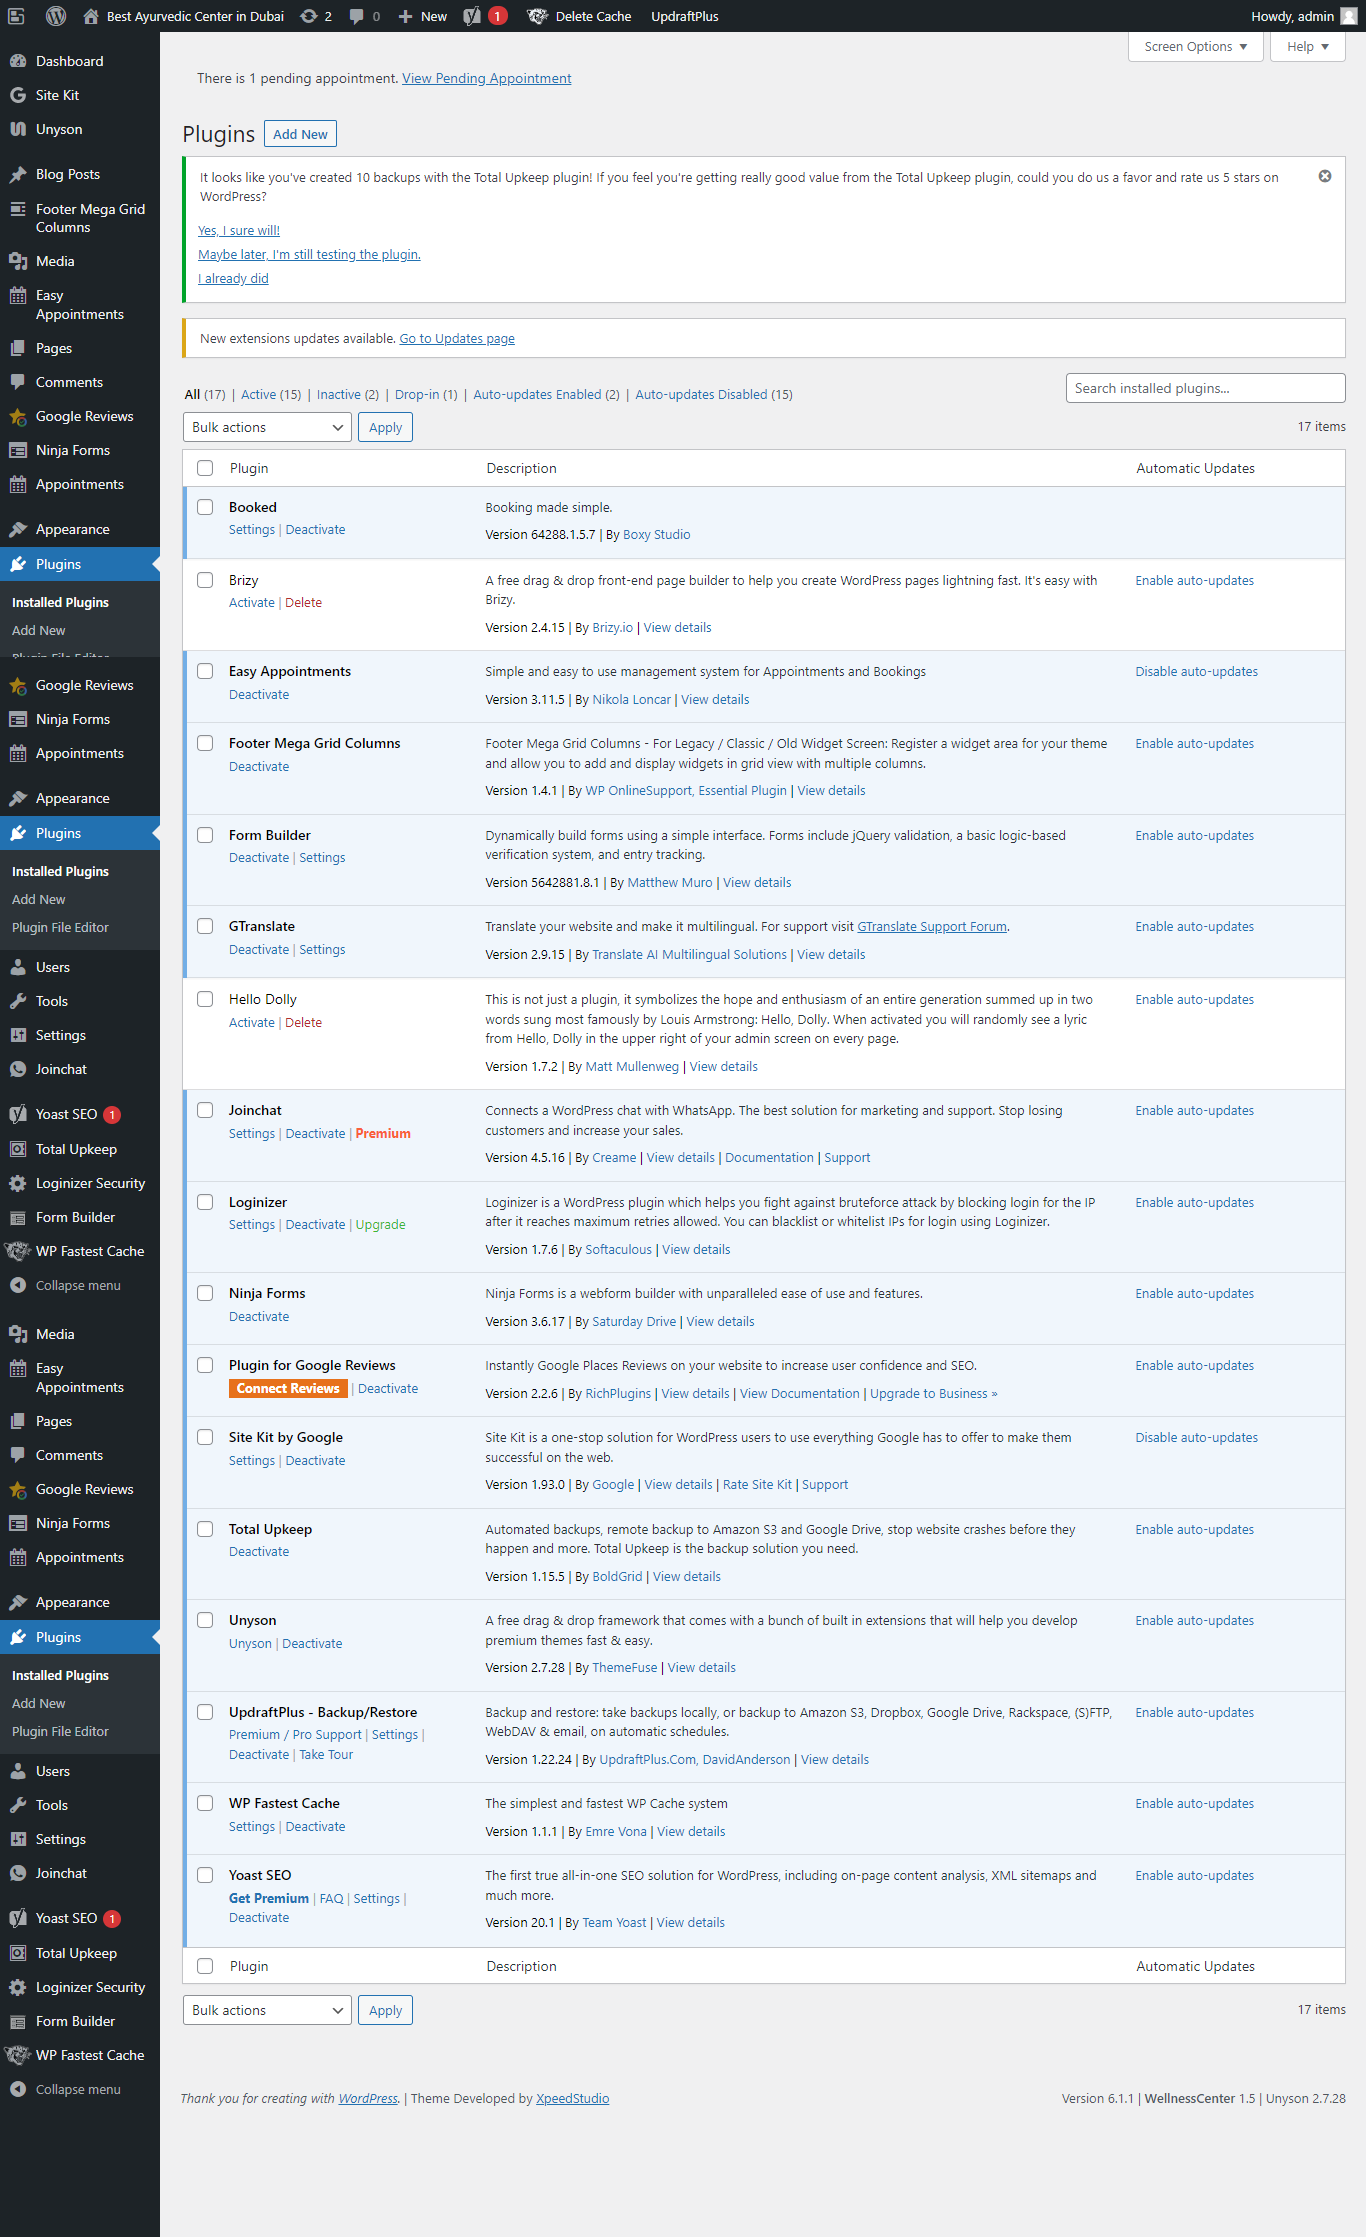Click the home icon beside the site name
Image resolution: width=1366 pixels, height=2238 pixels.
pos(91,16)
